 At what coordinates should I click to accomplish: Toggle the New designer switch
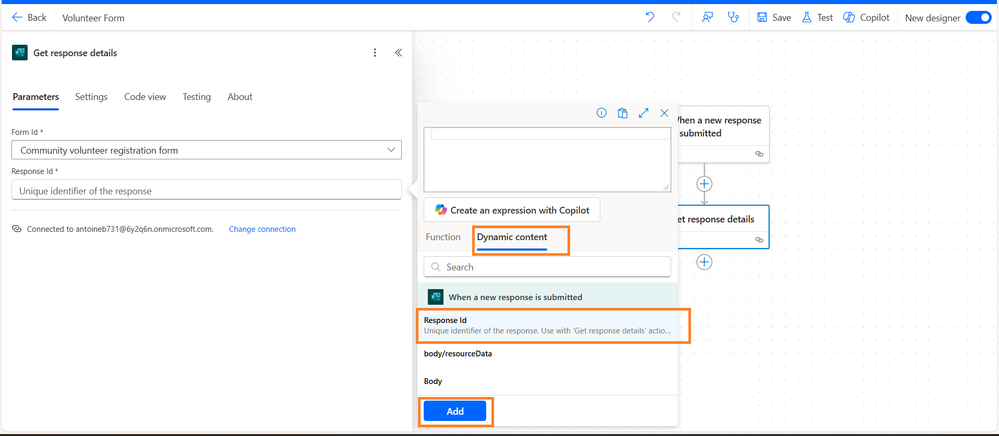click(978, 18)
